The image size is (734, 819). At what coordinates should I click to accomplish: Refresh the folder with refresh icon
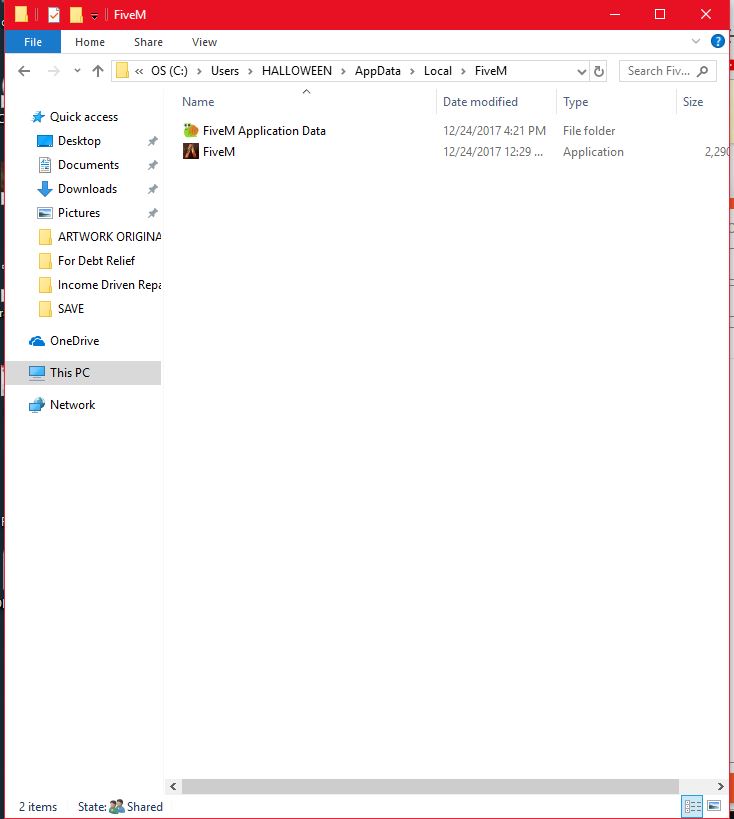click(599, 71)
